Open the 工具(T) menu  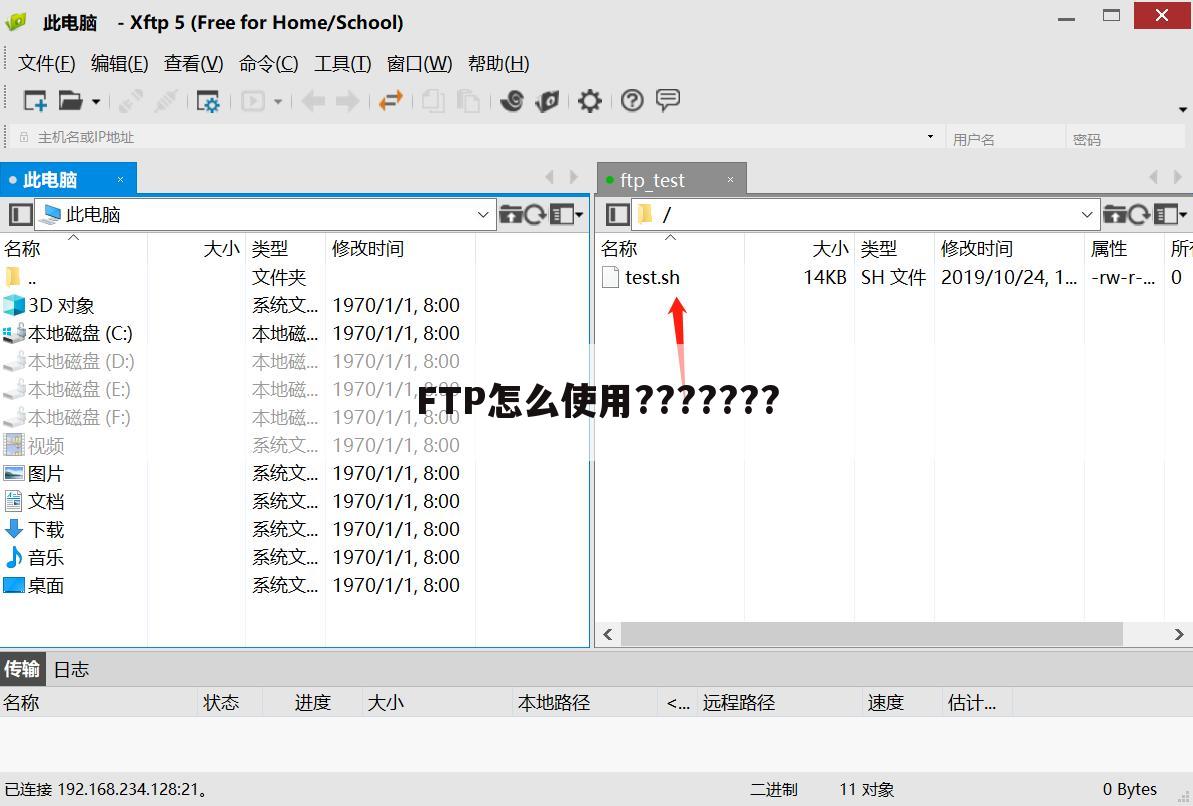click(x=342, y=63)
